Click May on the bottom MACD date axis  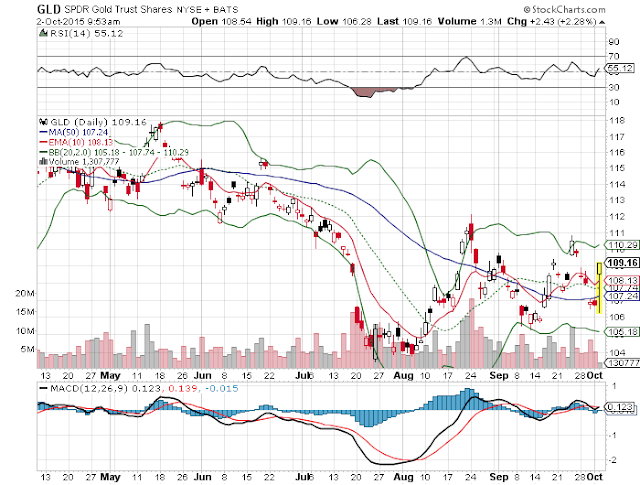pos(110,477)
